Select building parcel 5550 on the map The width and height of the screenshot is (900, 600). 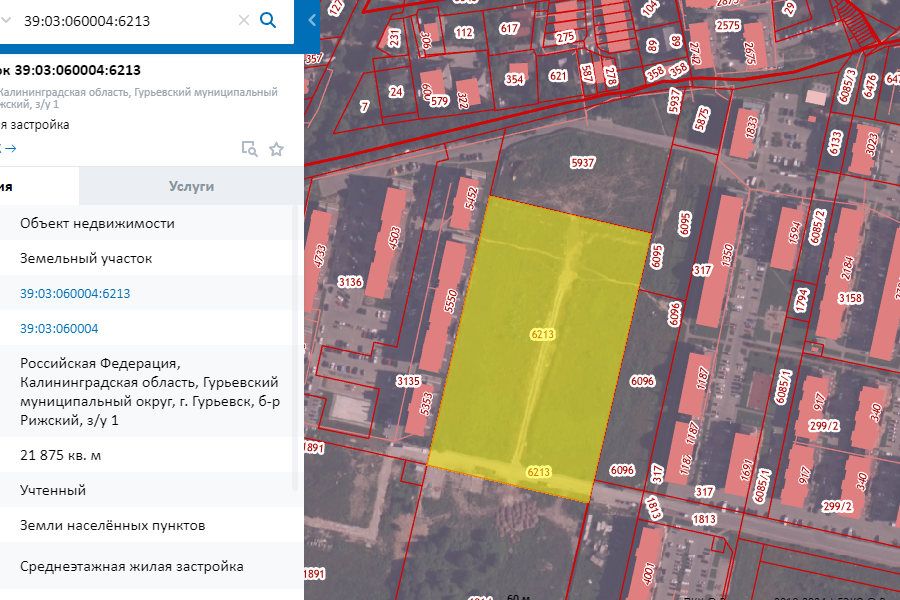(451, 298)
